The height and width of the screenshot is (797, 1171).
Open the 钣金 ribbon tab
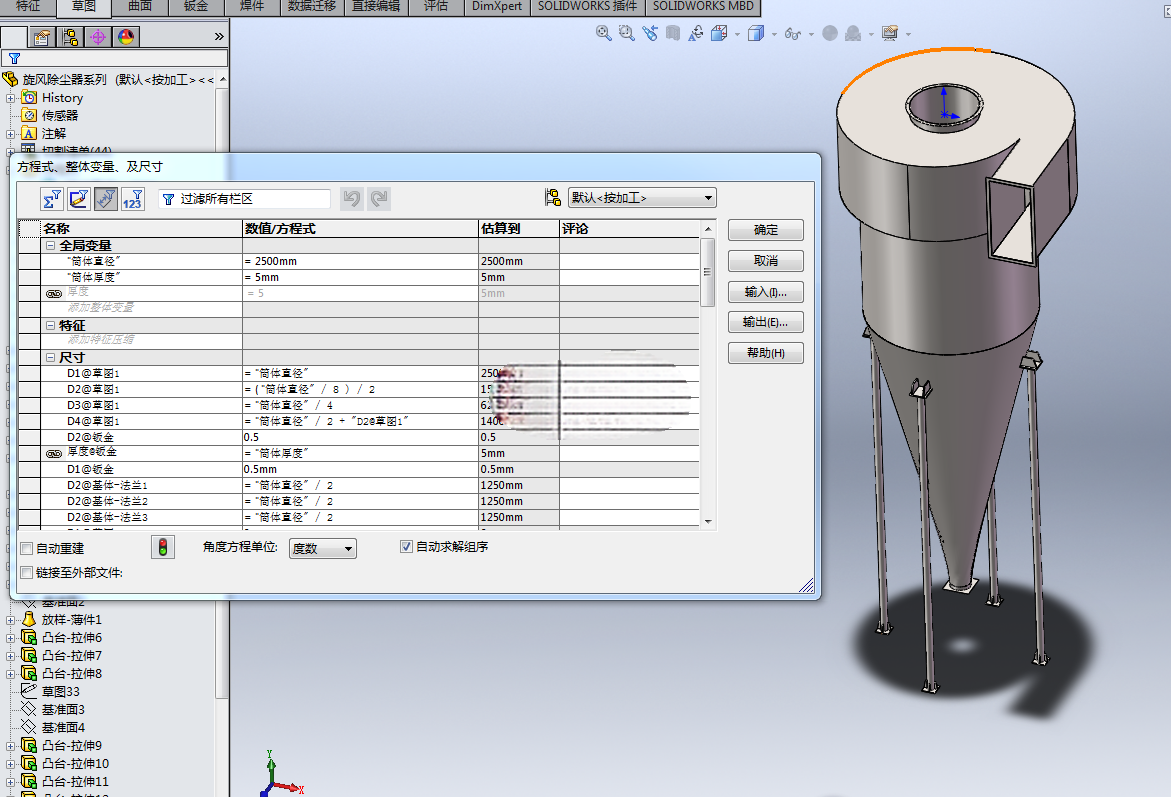point(196,7)
